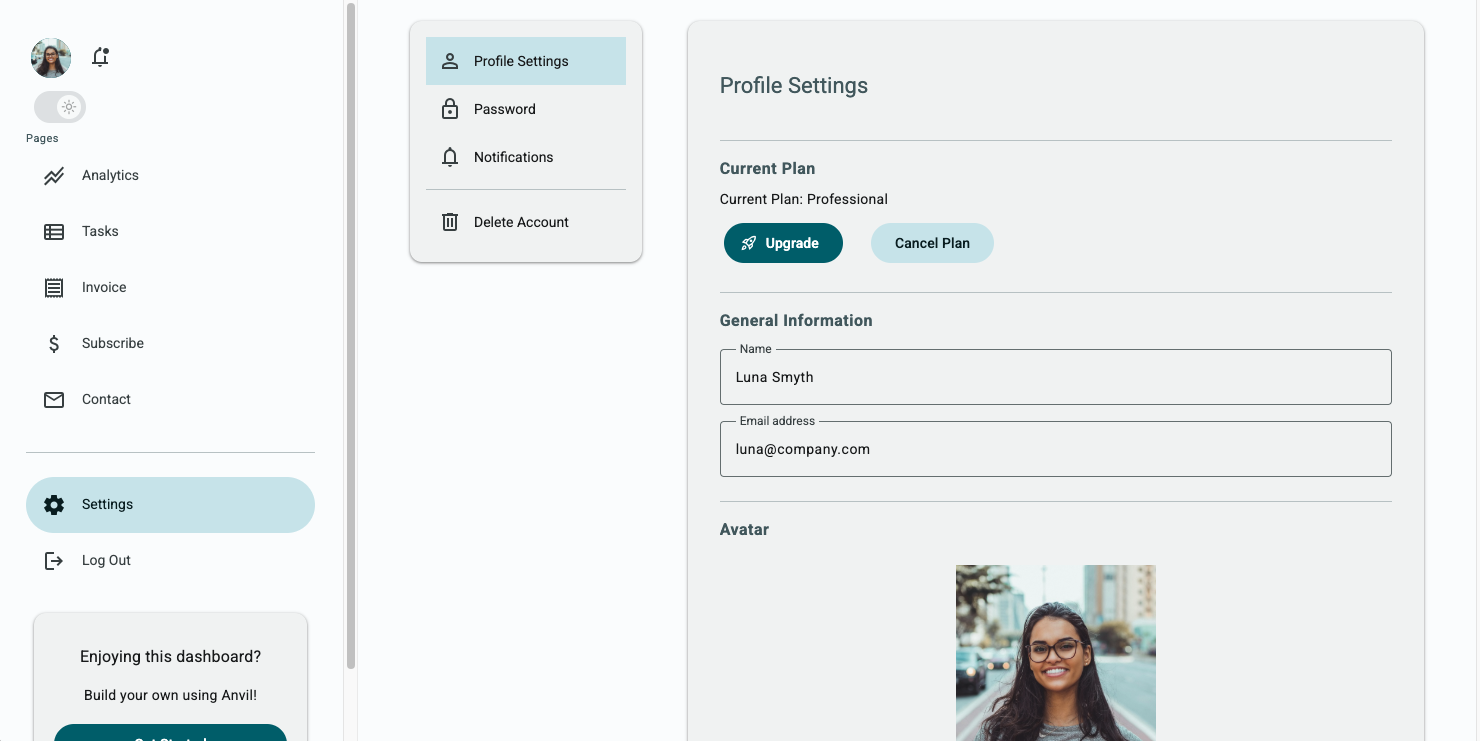Toggle the light/dark theme switch
Image resolution: width=1480 pixels, height=741 pixels.
[x=60, y=107]
